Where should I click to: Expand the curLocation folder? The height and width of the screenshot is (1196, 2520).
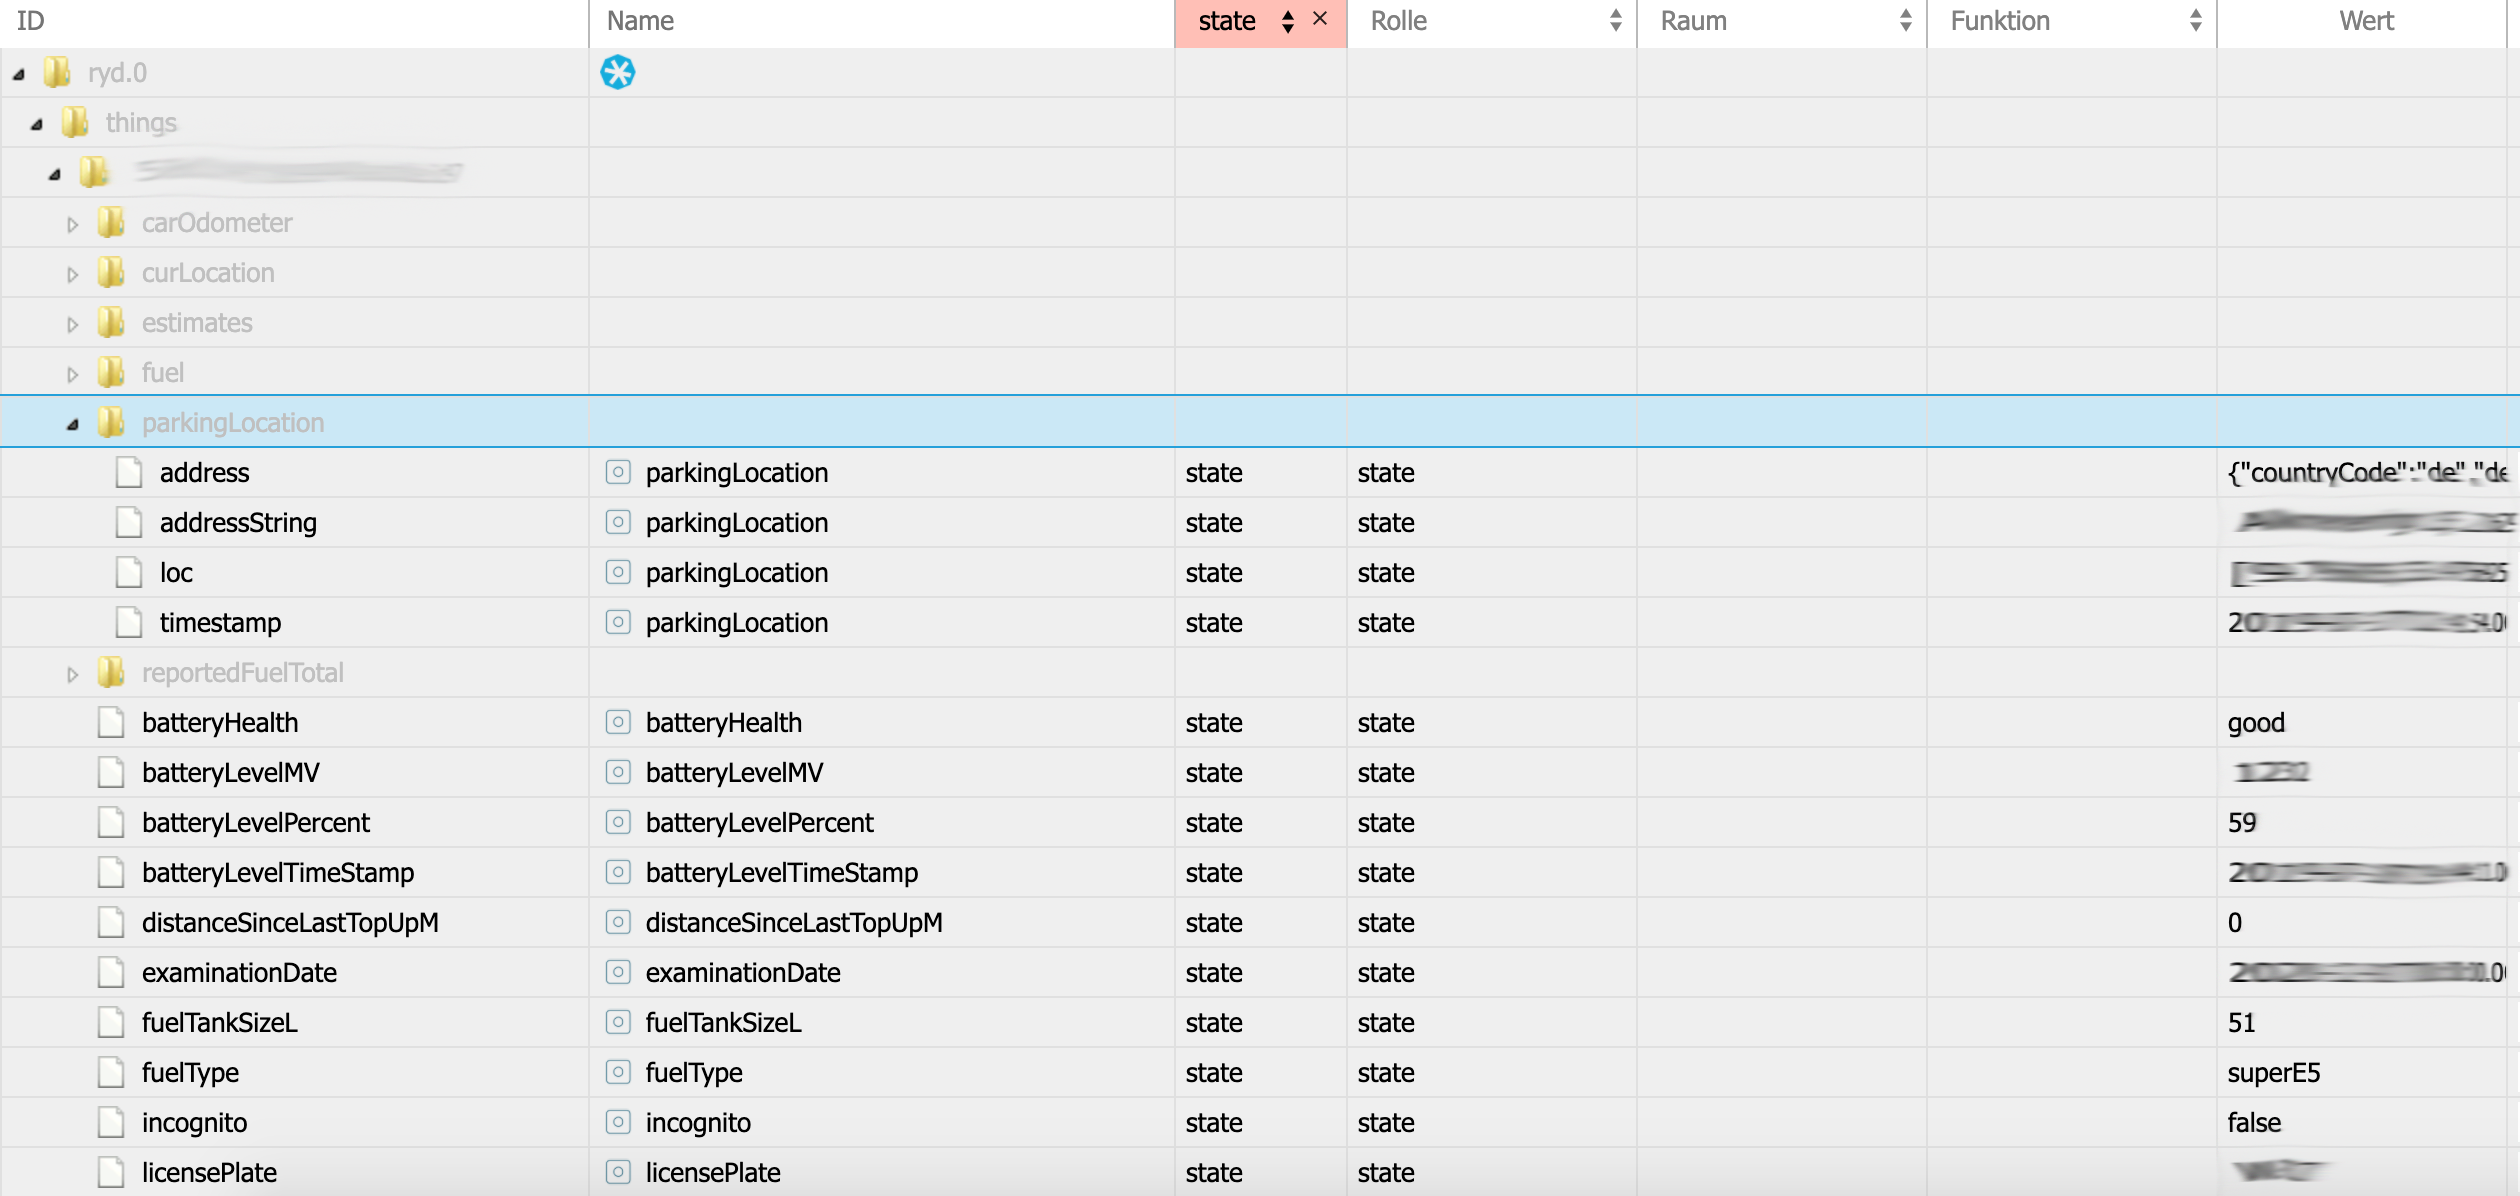pos(72,274)
